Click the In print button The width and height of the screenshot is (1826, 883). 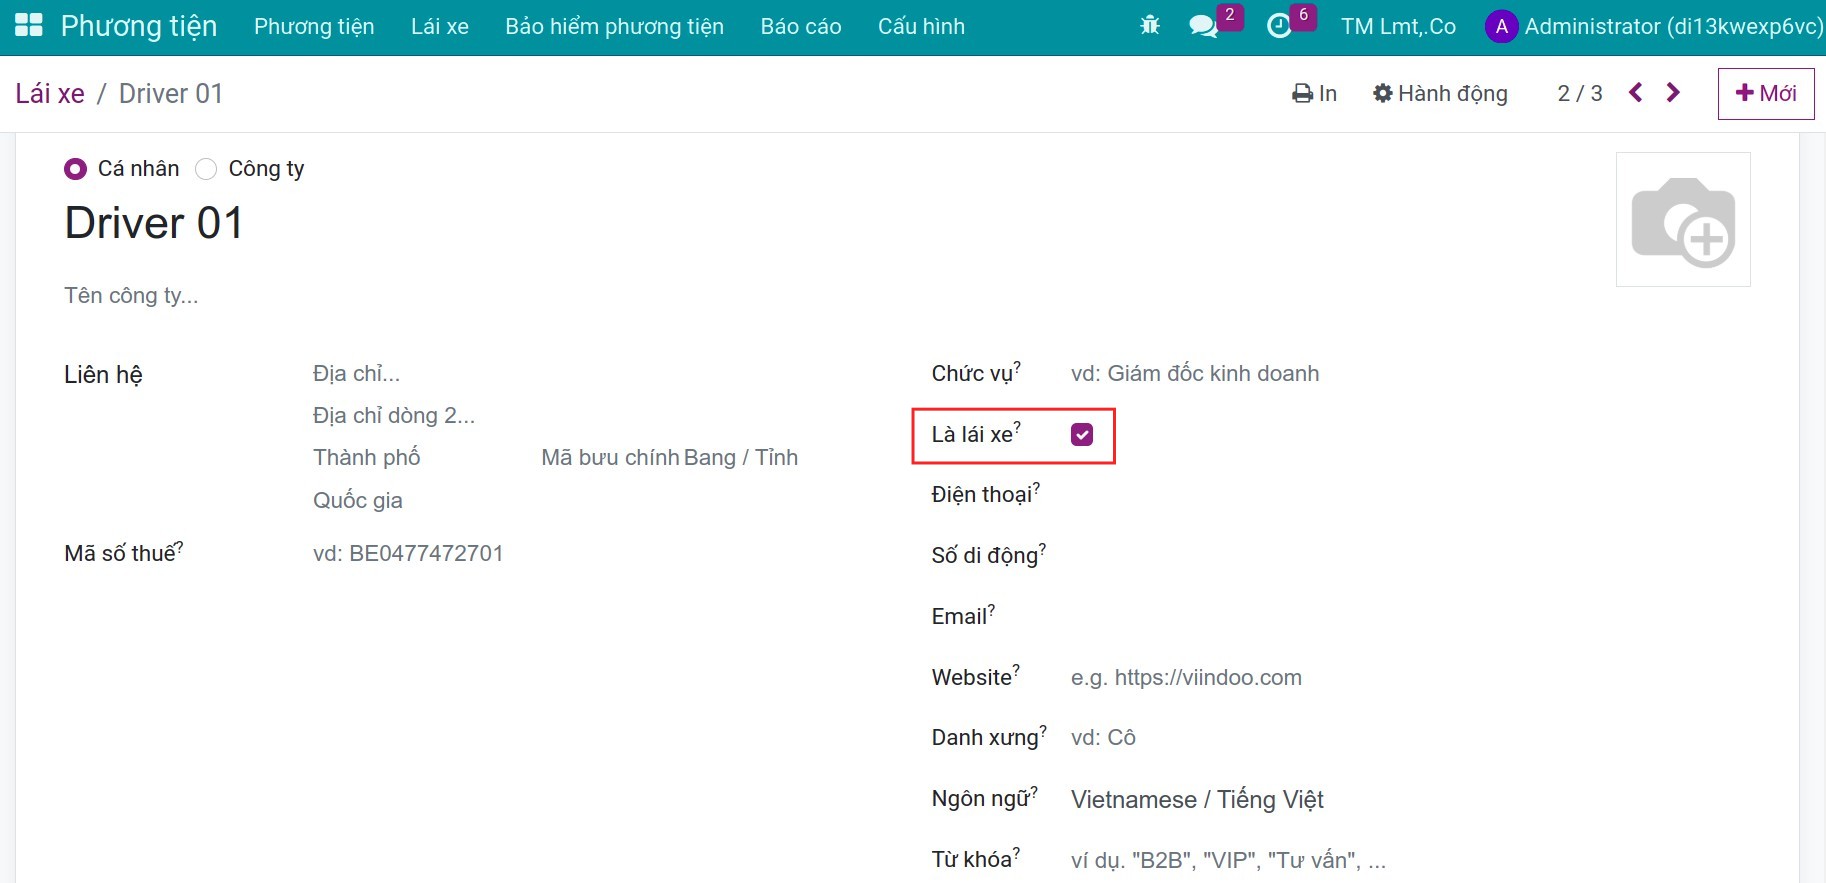pyautogui.click(x=1314, y=93)
